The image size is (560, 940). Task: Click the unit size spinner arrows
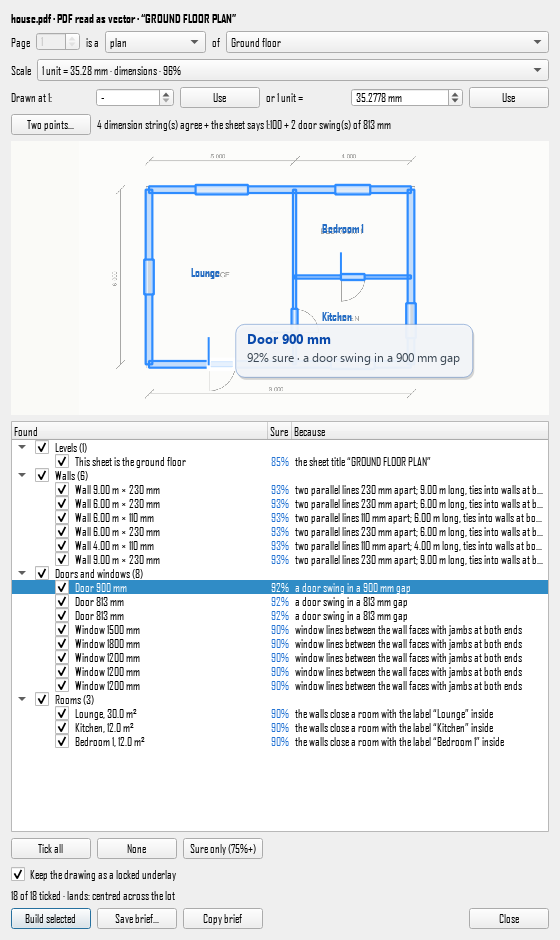[x=455, y=98]
